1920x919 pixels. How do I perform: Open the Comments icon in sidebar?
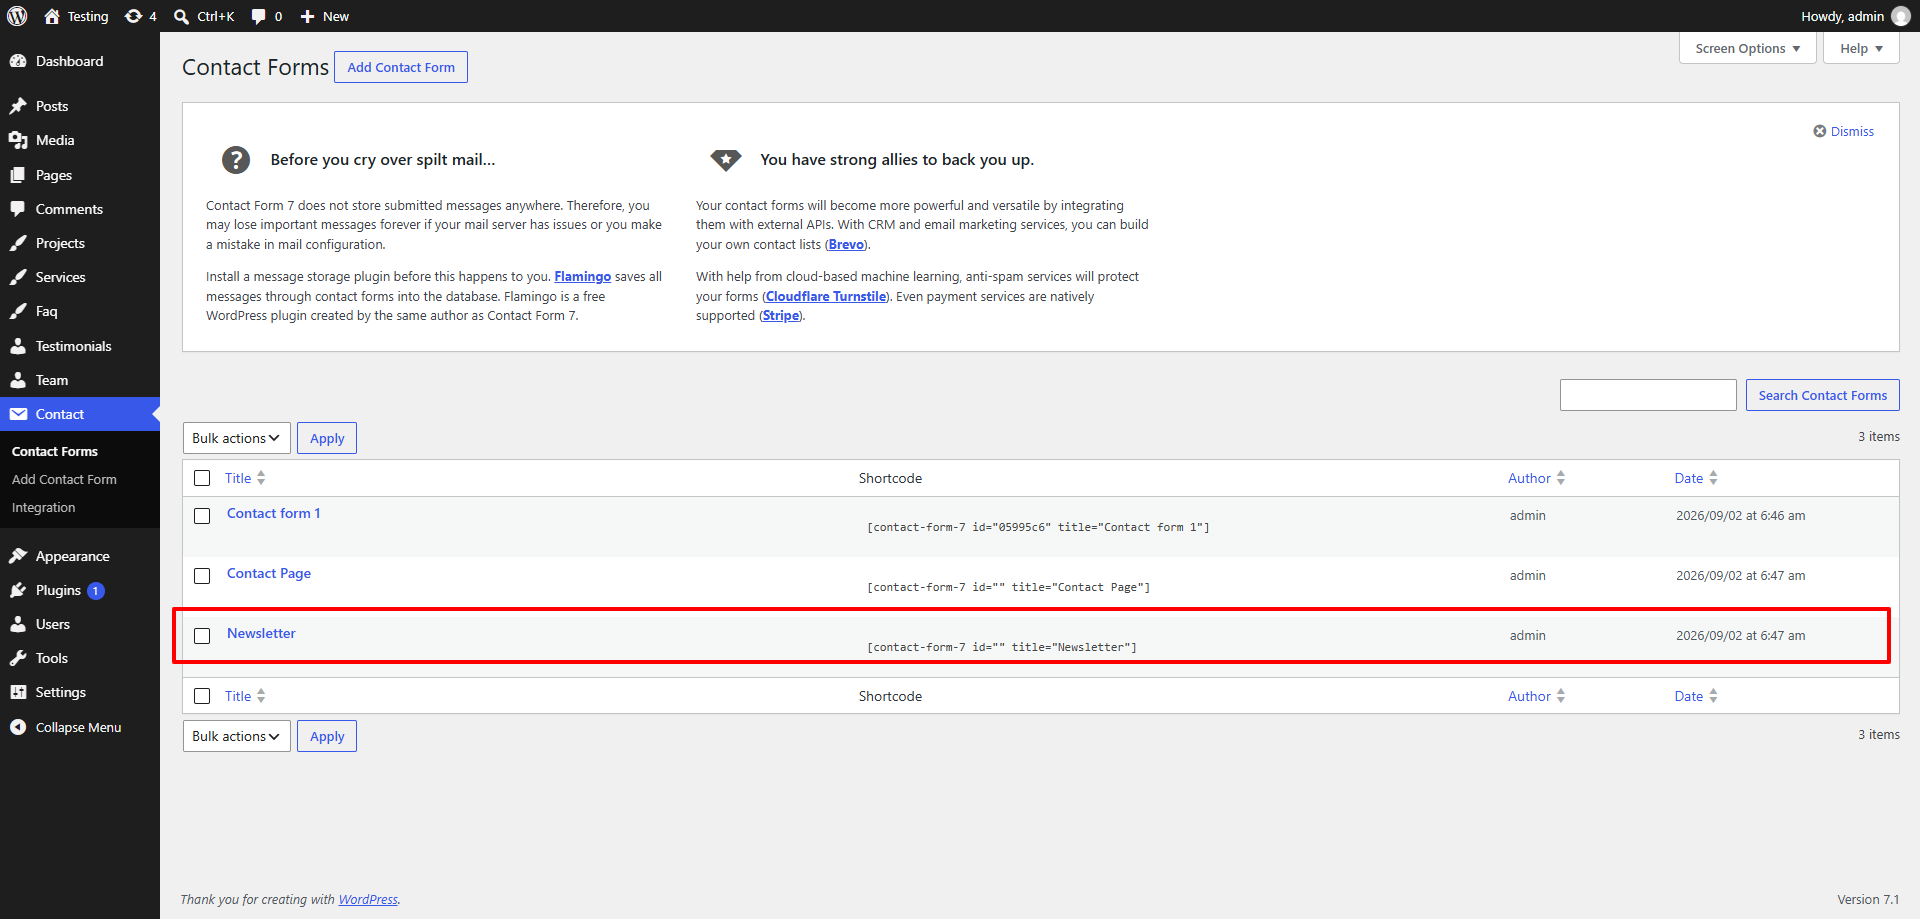pyautogui.click(x=18, y=209)
